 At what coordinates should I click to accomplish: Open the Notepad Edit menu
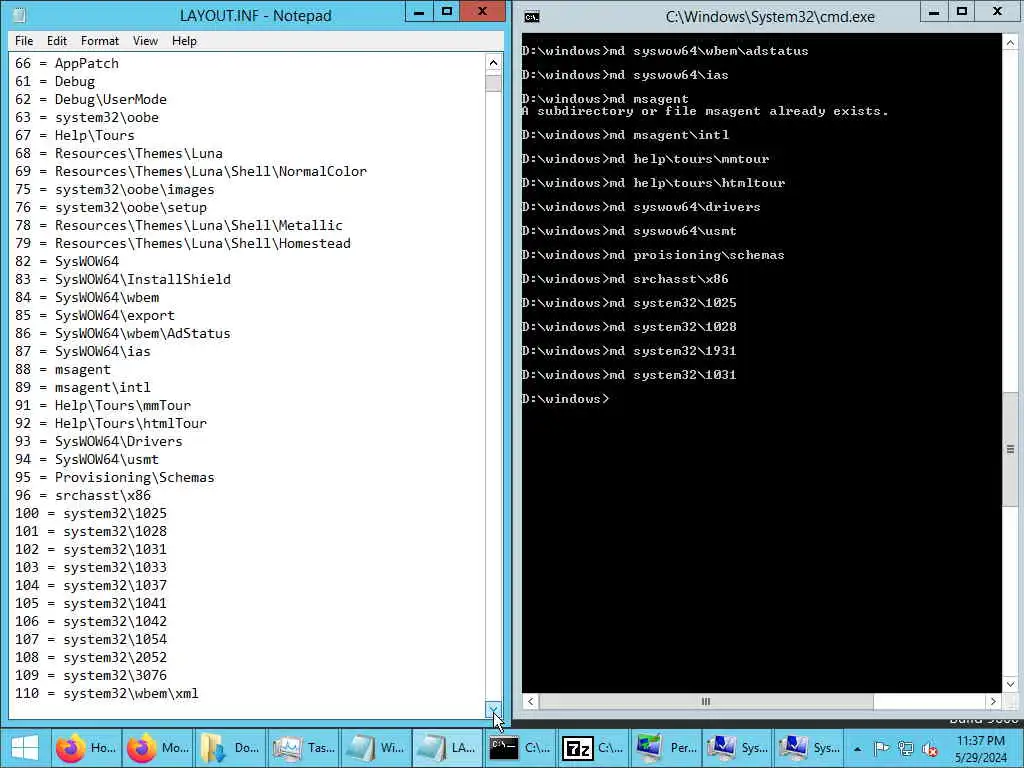(57, 40)
